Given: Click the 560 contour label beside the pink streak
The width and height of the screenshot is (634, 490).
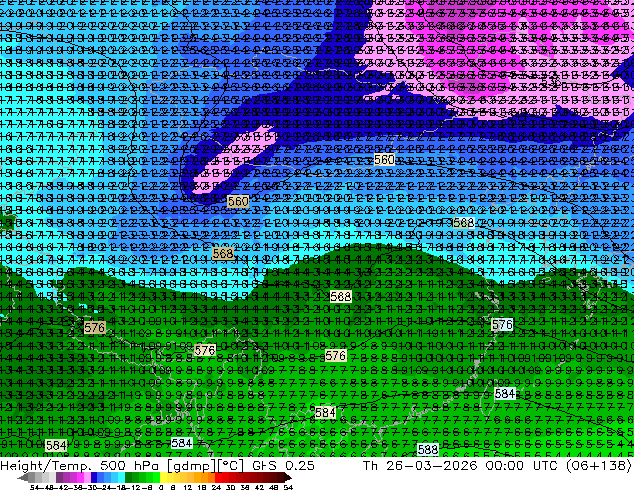Looking at the screenshot, I should pos(238,201).
